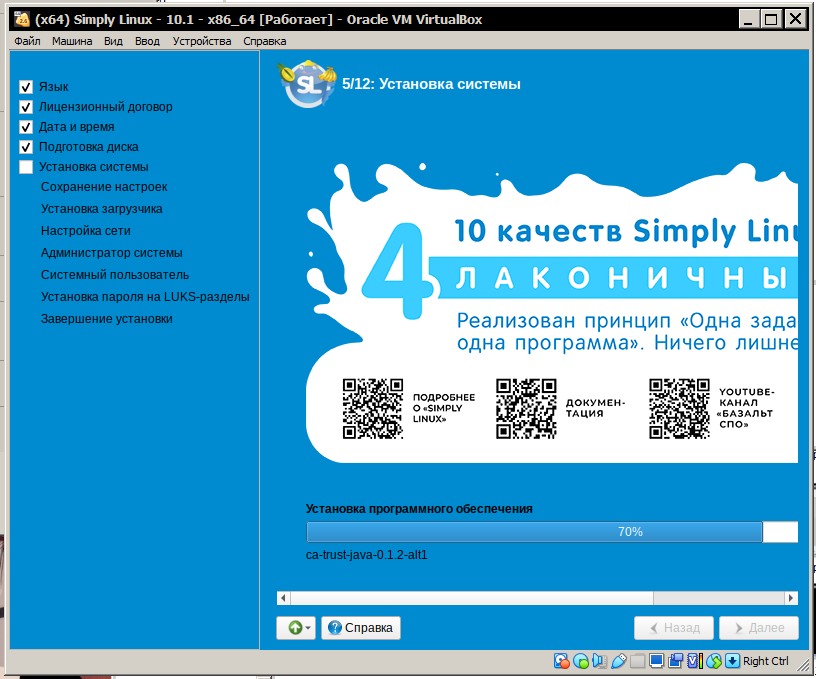Select Сохранение настроек step
816x679 pixels.
(104, 187)
